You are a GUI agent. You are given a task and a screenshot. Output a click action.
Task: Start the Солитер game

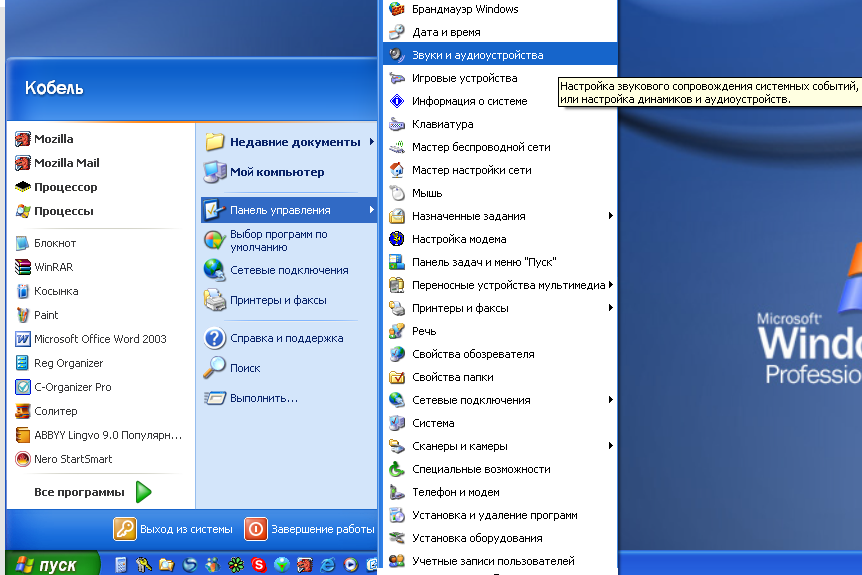(46, 412)
